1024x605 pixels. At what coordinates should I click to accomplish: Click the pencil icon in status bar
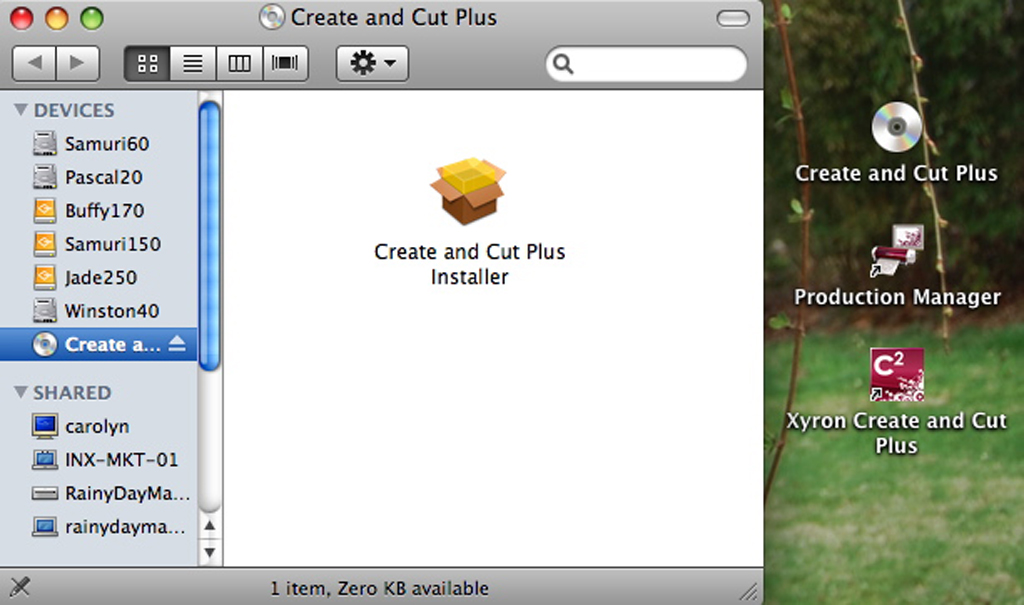20,587
